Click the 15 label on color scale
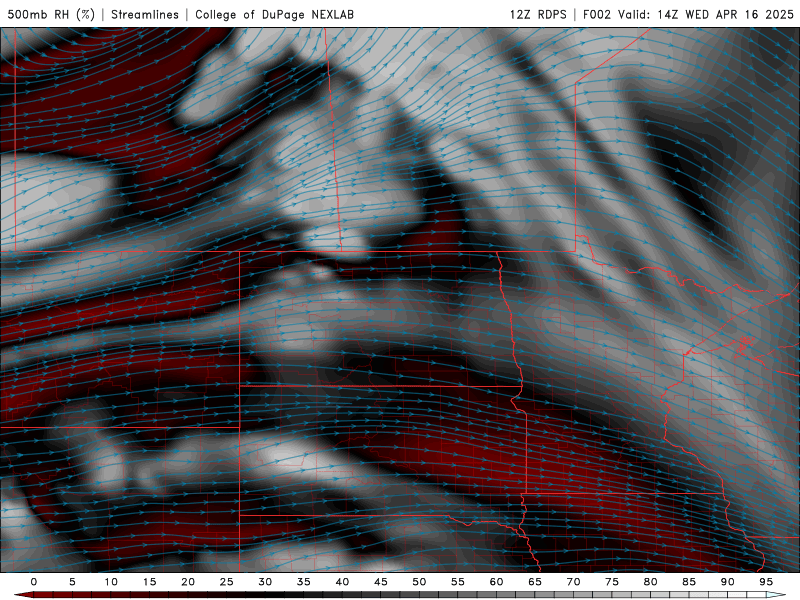800x600 pixels. [x=149, y=582]
